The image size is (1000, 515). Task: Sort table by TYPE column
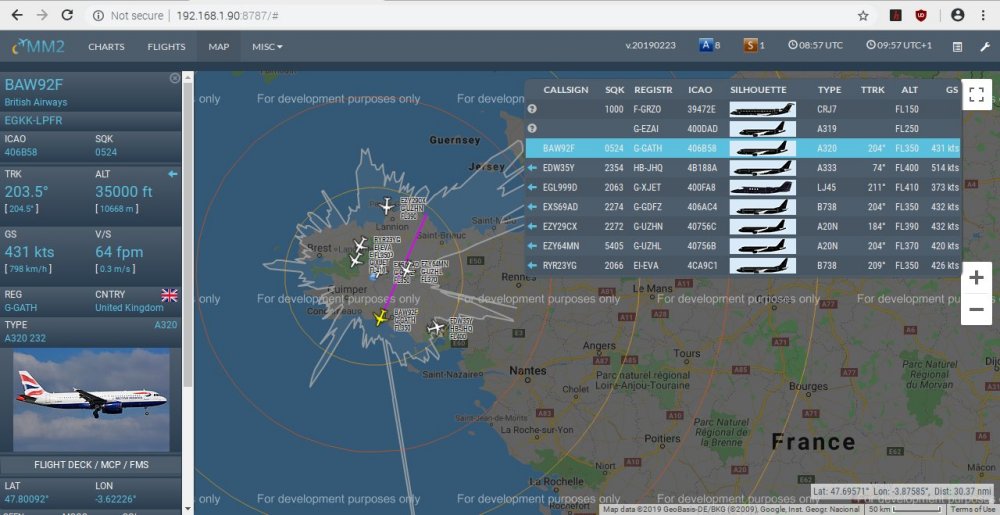[829, 90]
